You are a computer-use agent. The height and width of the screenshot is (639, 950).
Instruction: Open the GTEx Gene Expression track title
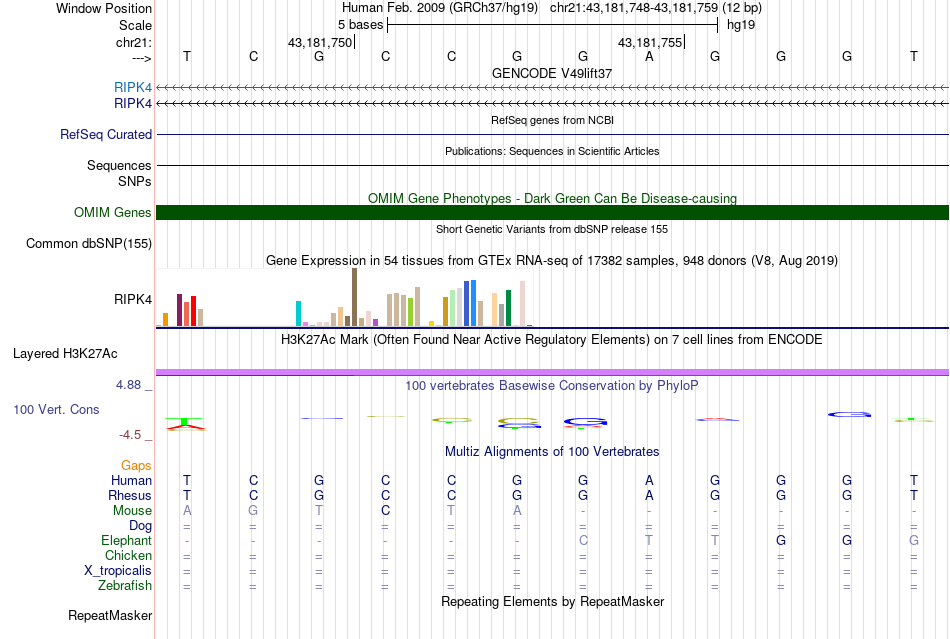552,260
